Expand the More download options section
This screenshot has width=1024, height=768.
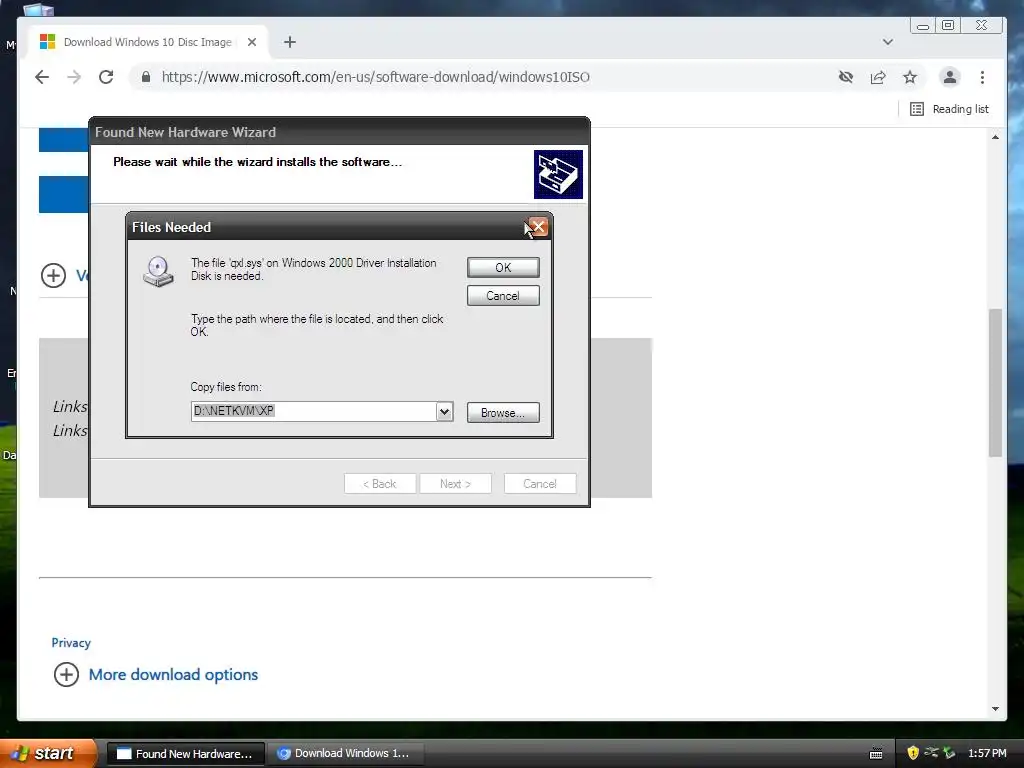66,675
